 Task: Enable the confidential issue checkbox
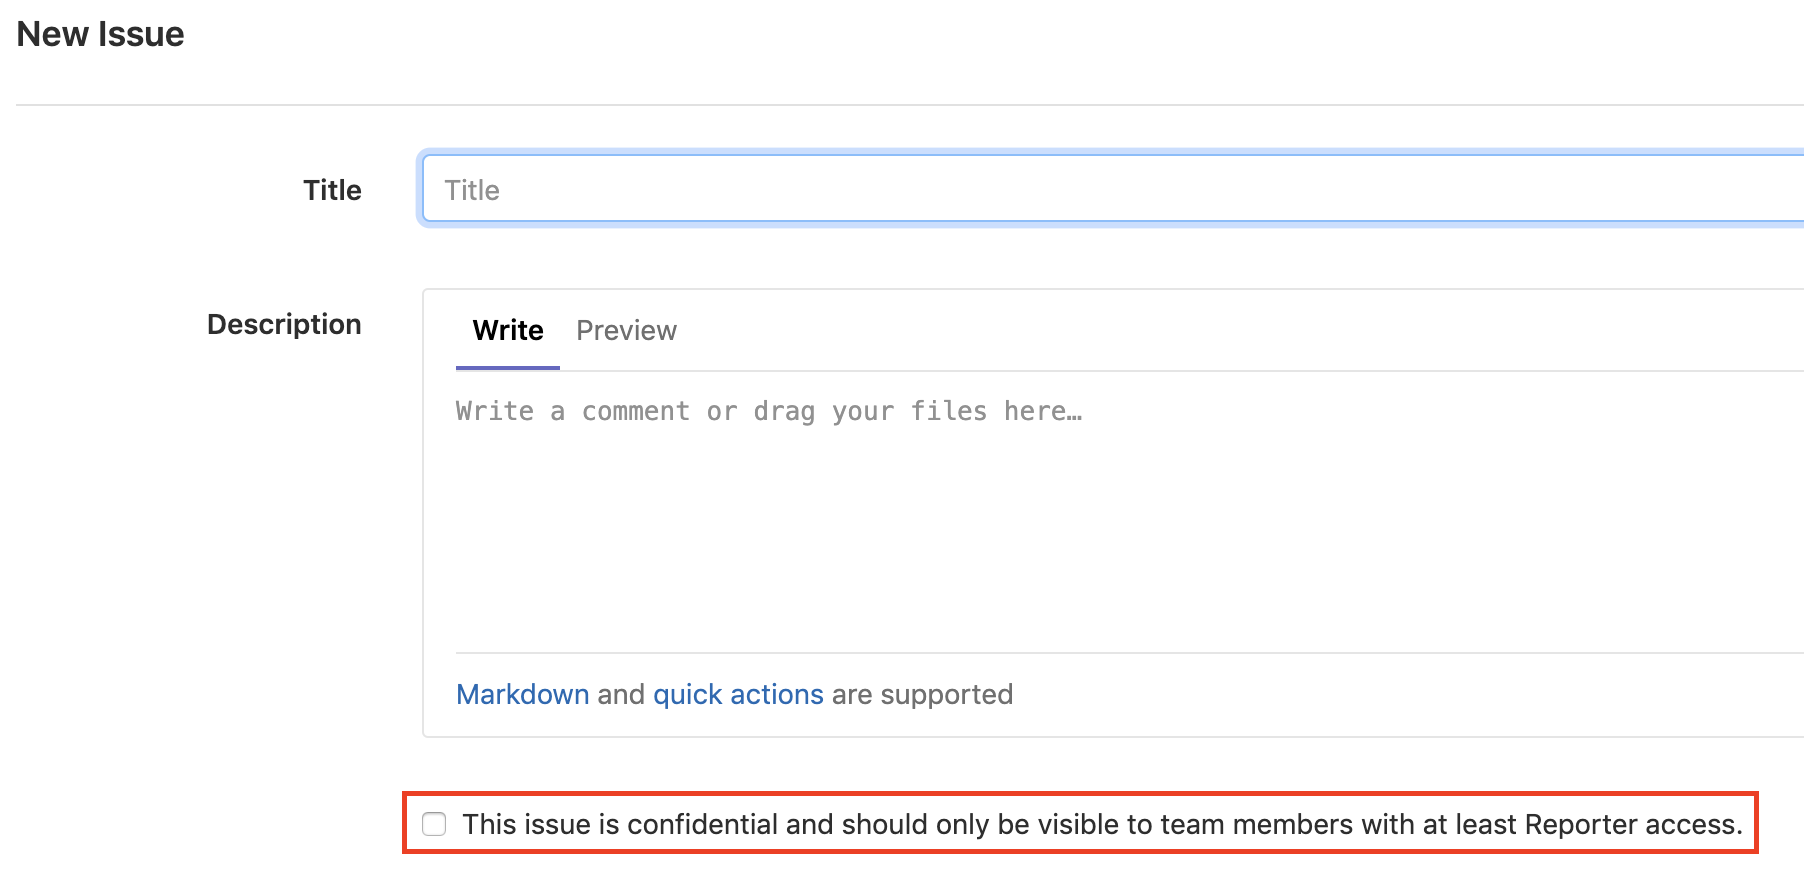coord(434,824)
